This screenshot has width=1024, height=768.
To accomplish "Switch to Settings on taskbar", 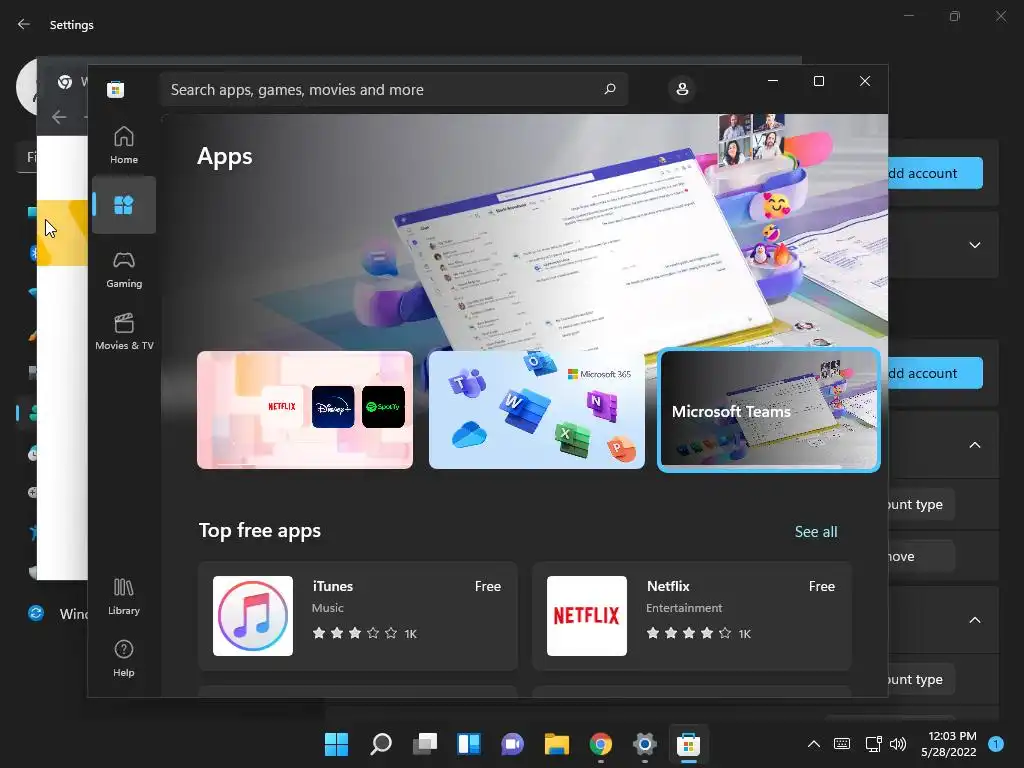I will tap(645, 744).
